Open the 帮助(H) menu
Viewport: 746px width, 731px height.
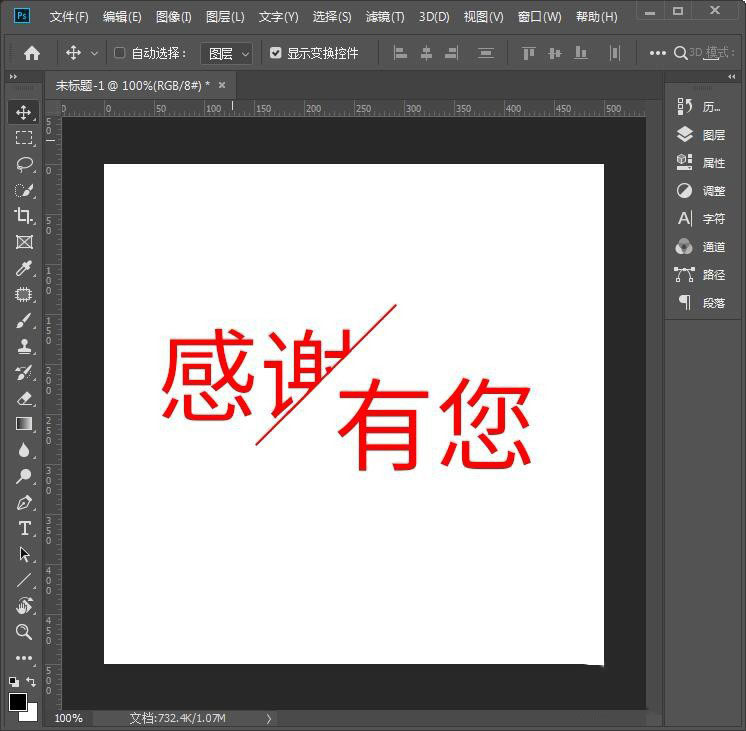[x=597, y=17]
